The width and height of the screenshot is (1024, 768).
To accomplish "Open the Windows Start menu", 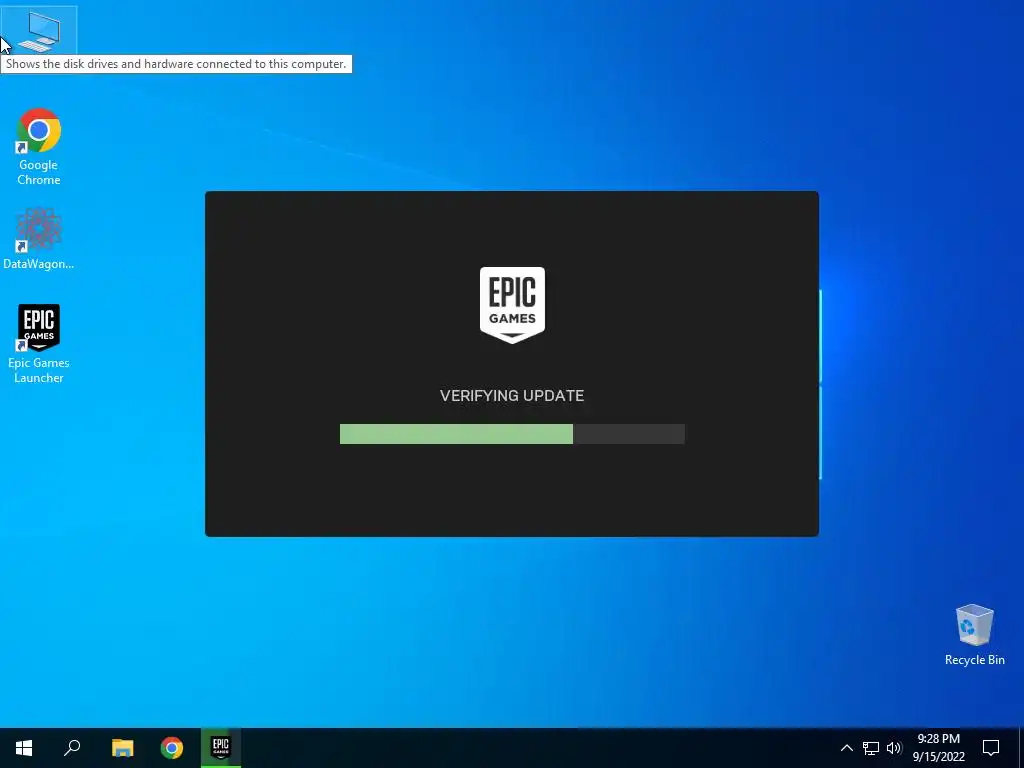I will (x=24, y=748).
